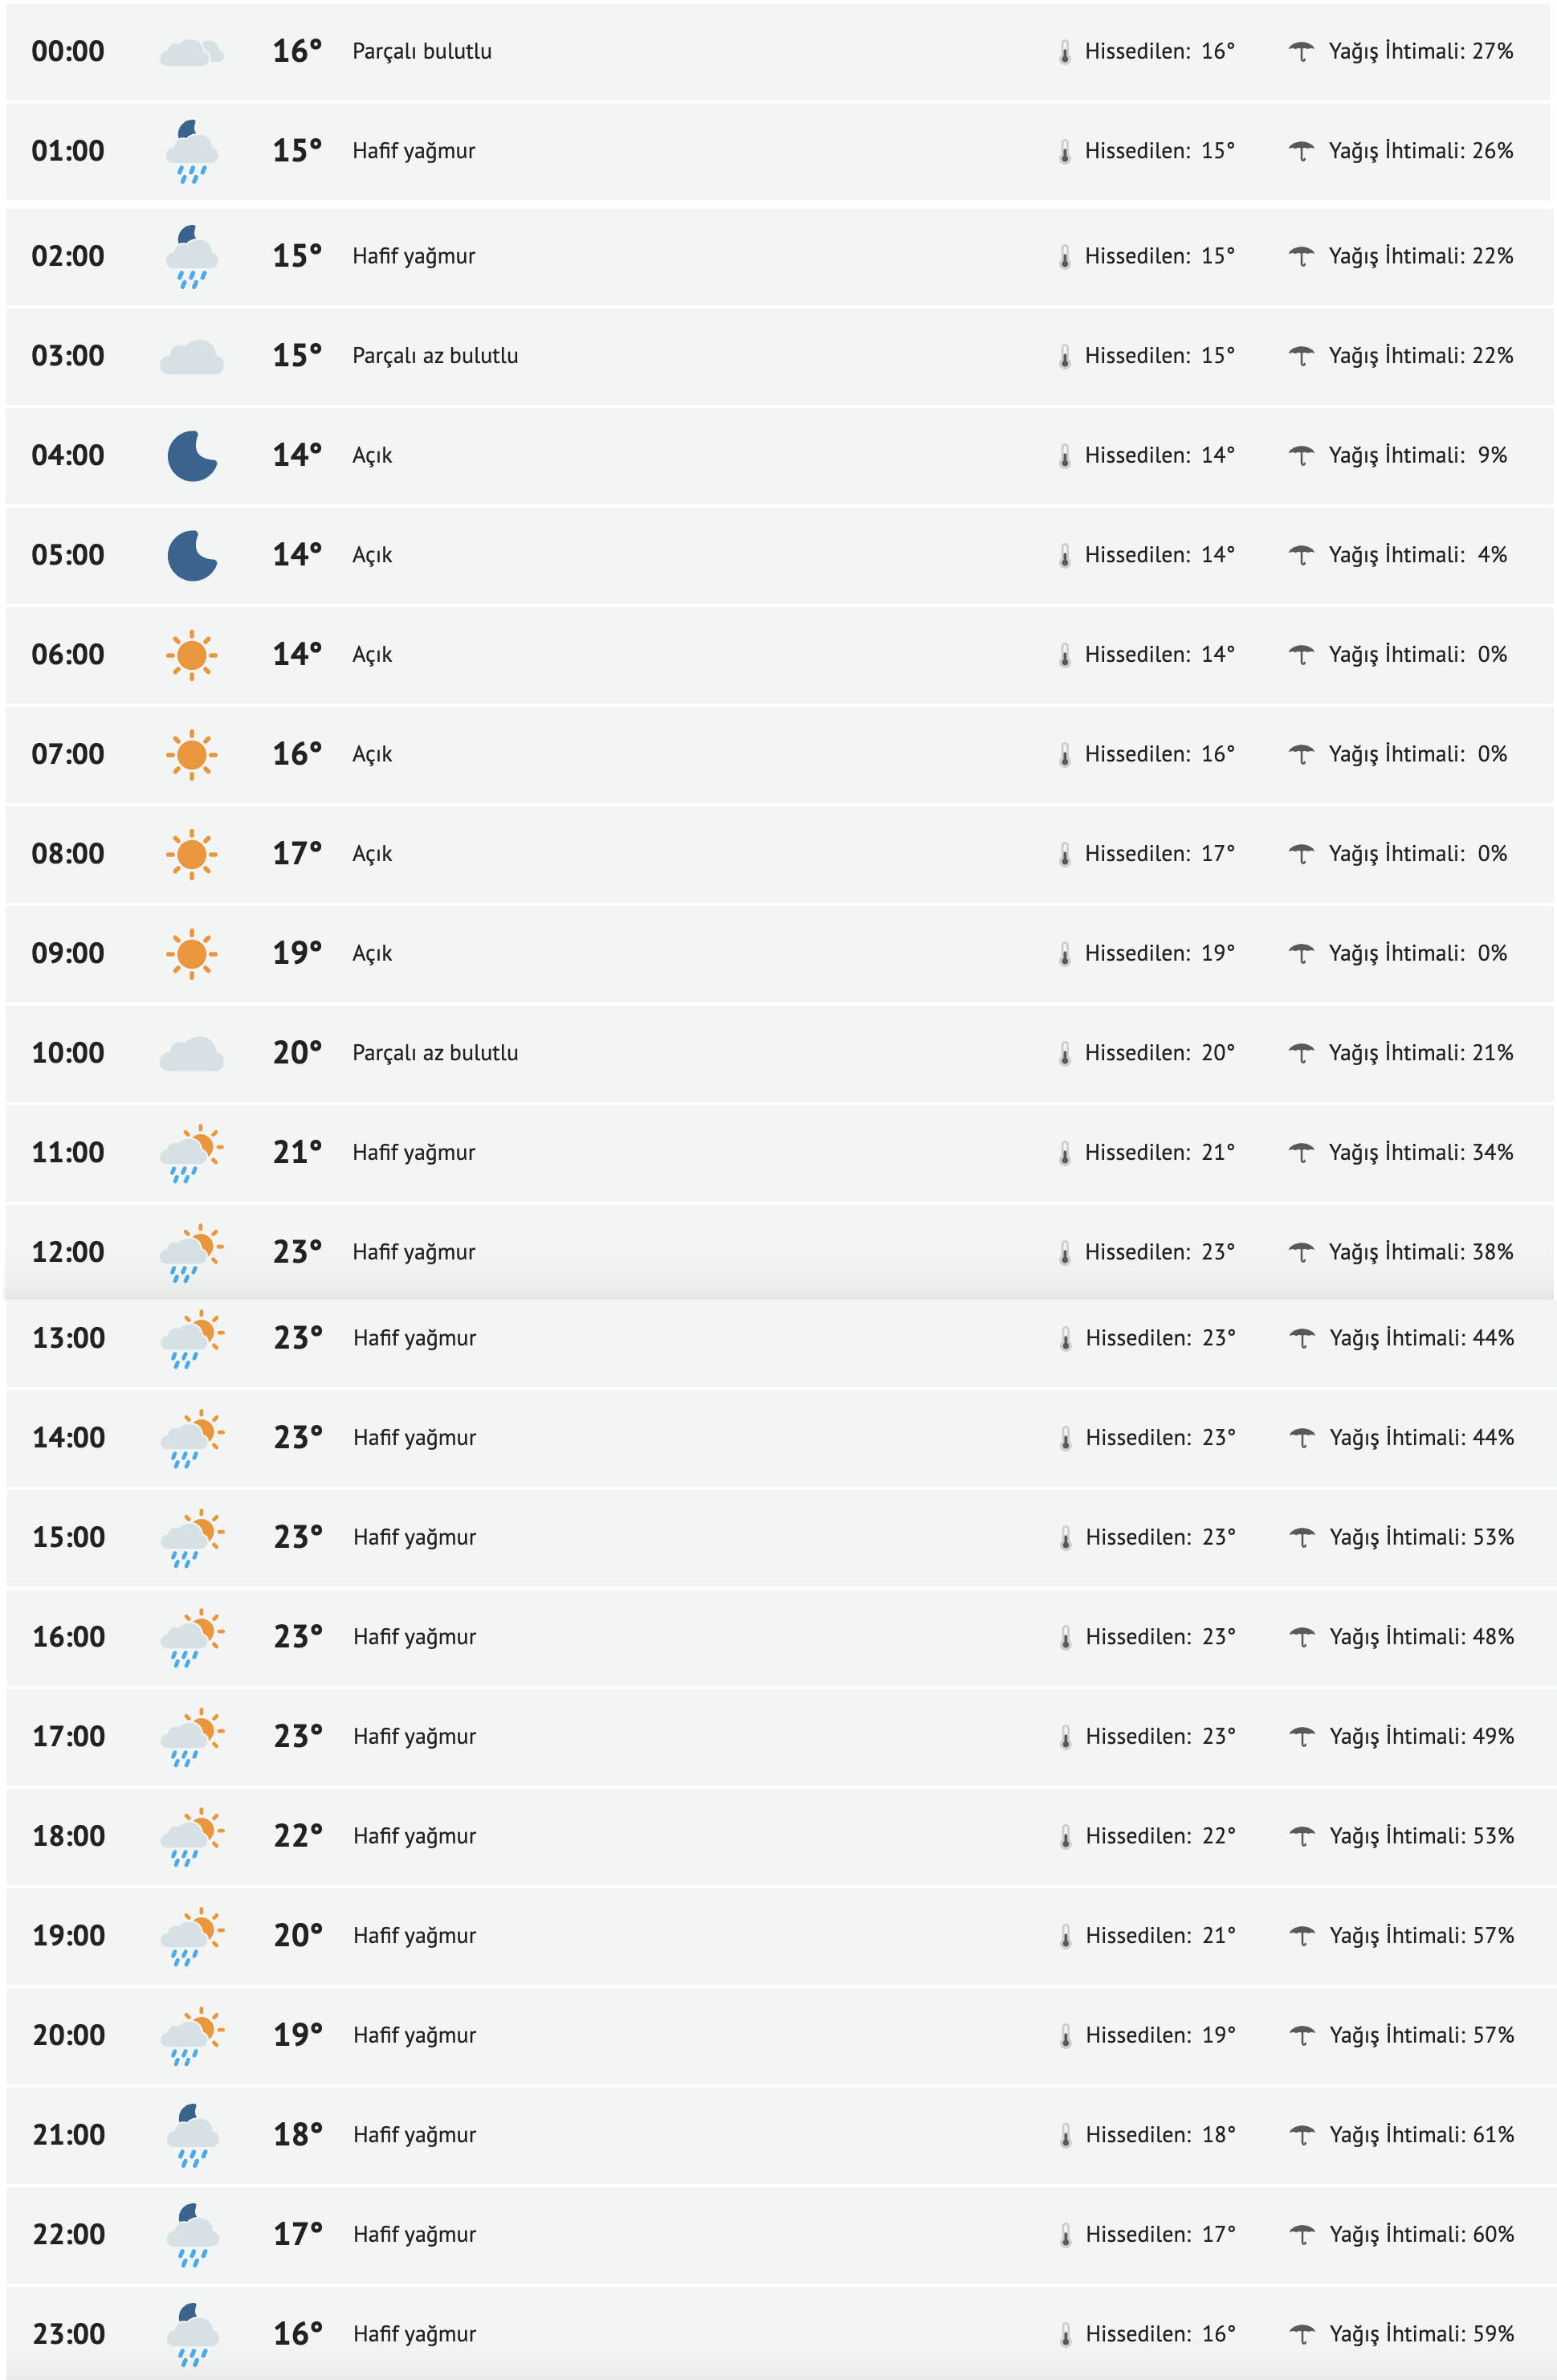Click the moon icon in the 04:00 row
1557x2380 pixels.
(x=191, y=456)
